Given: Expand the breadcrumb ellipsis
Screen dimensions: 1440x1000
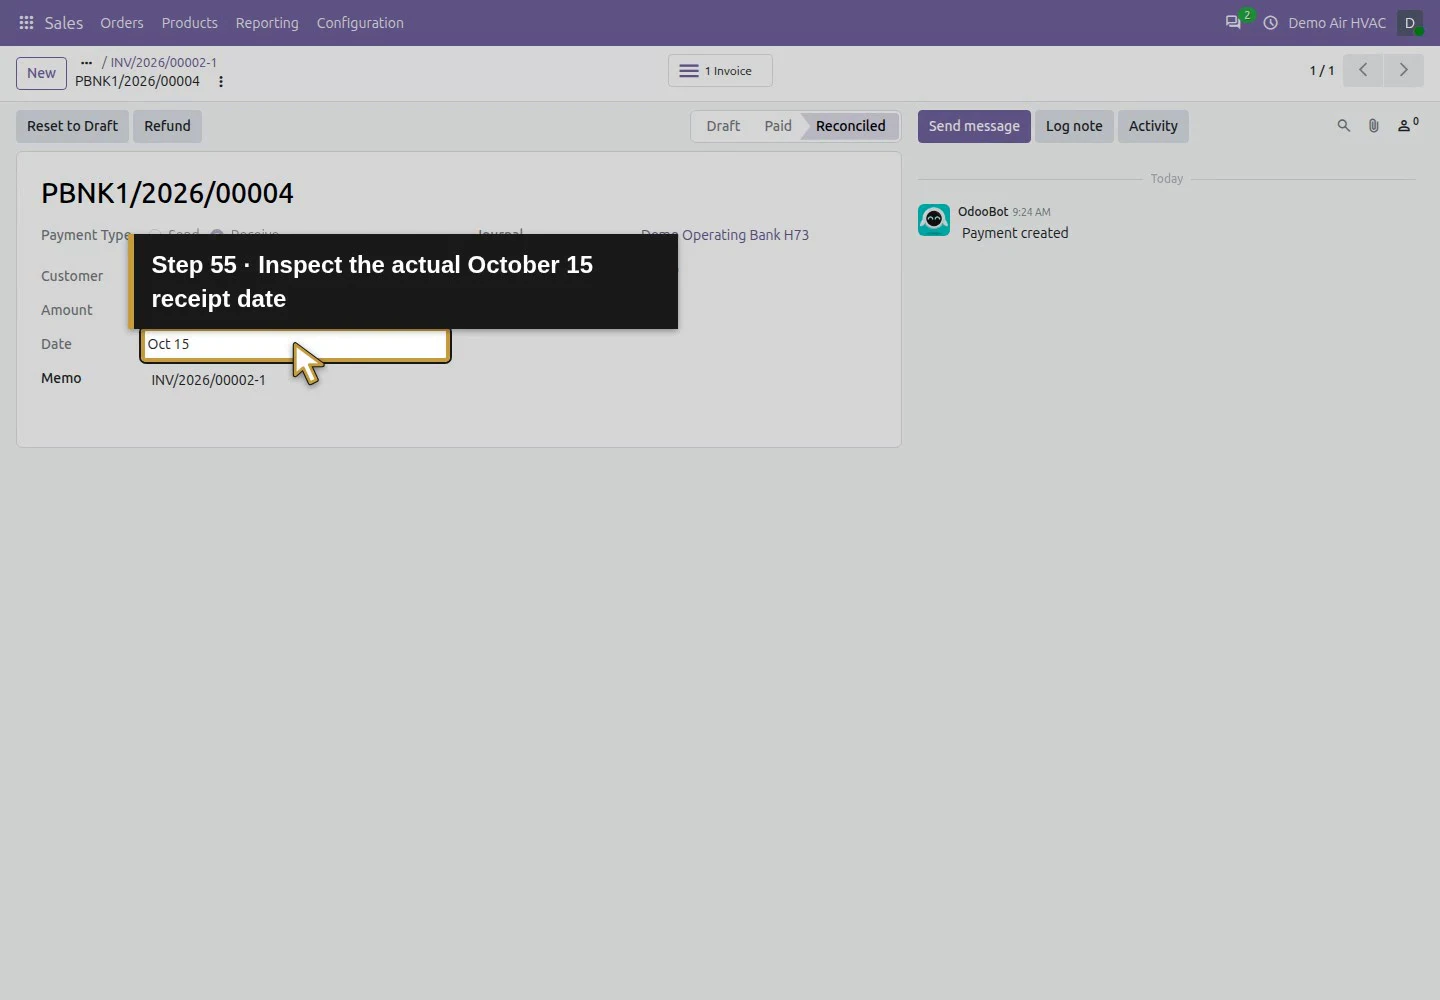Looking at the screenshot, I should (x=86, y=62).
